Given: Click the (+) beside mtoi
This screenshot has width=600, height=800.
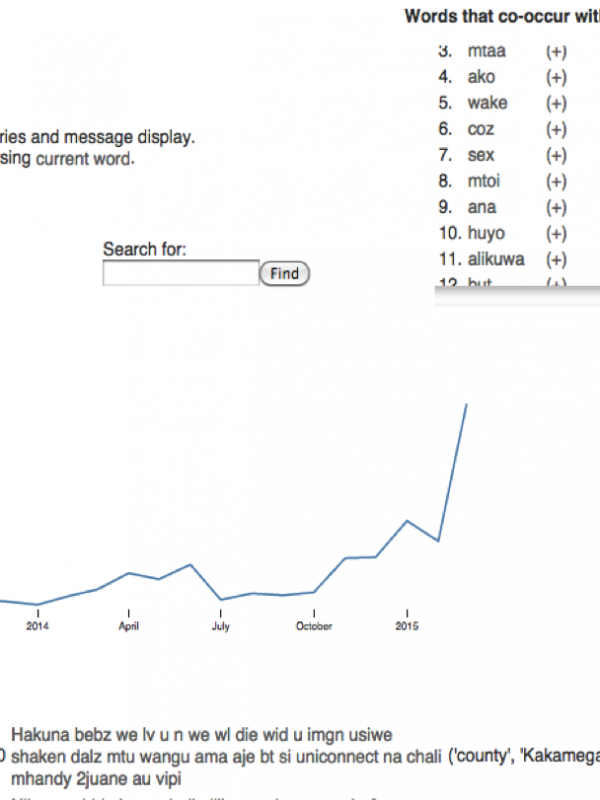Looking at the screenshot, I should (x=556, y=181).
